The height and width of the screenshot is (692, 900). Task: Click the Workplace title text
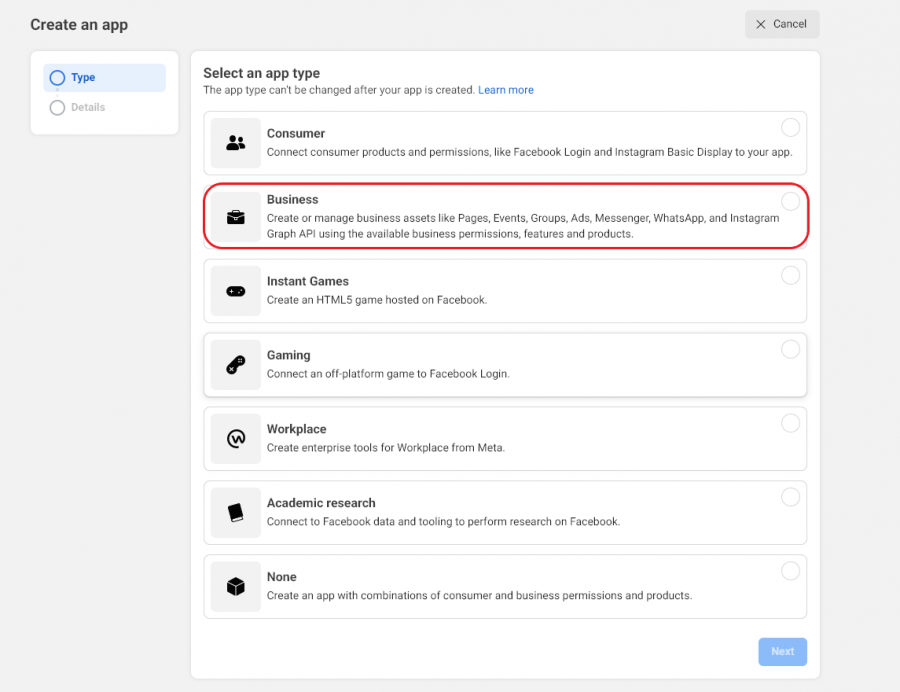[x=296, y=429]
